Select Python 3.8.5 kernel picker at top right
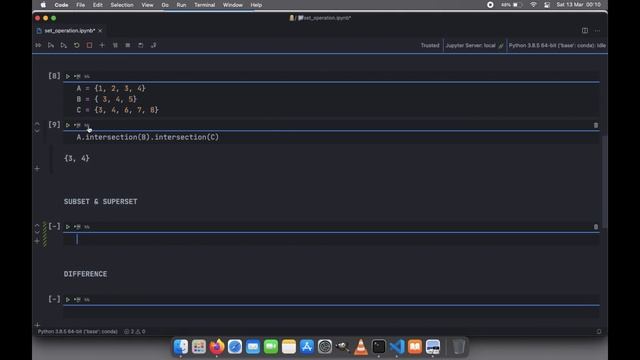Viewport: 640px width, 360px height. (x=557, y=45)
